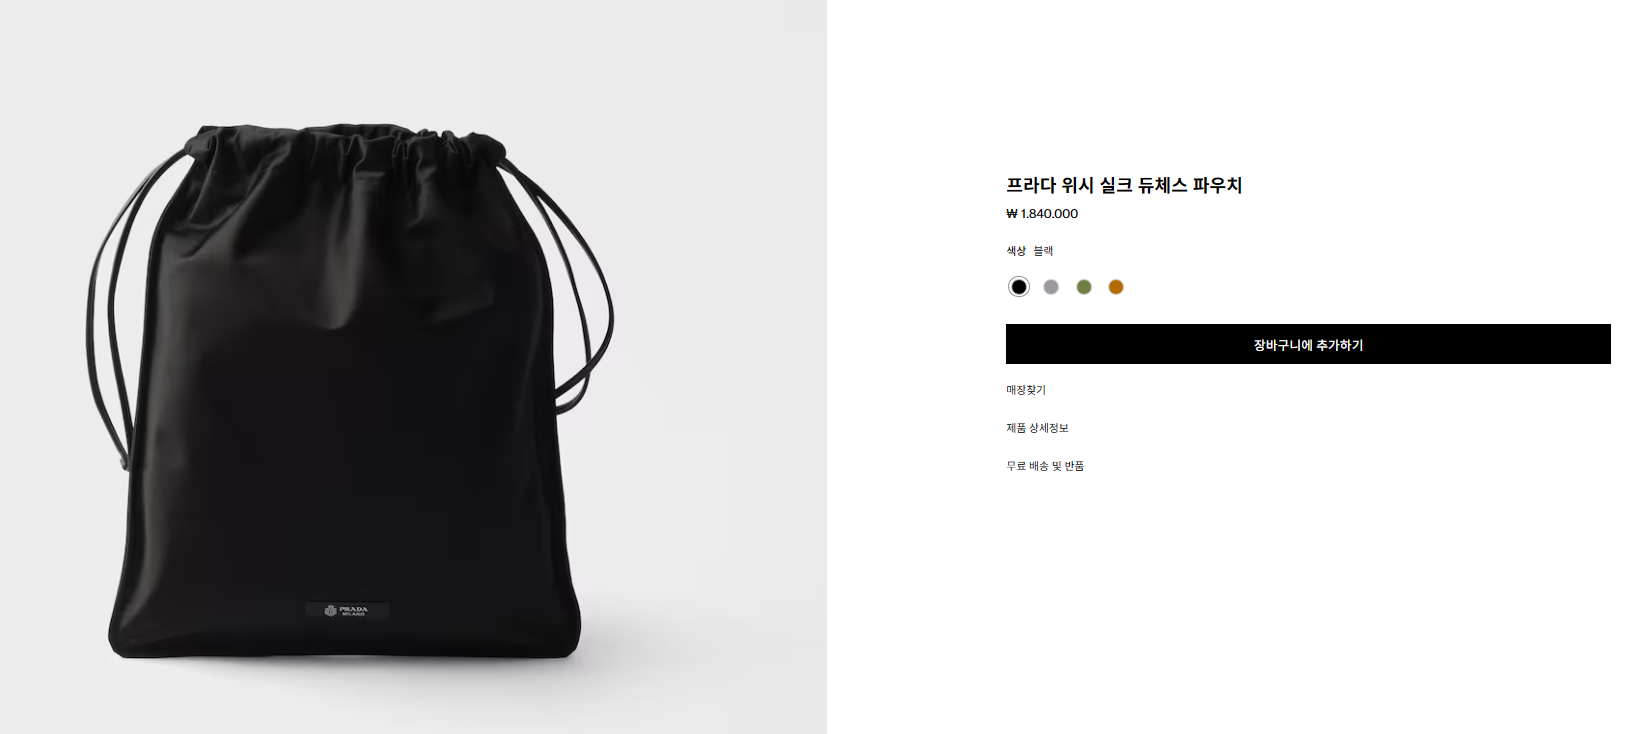Click the ₩ 1.840.000 price text

click(x=1042, y=214)
